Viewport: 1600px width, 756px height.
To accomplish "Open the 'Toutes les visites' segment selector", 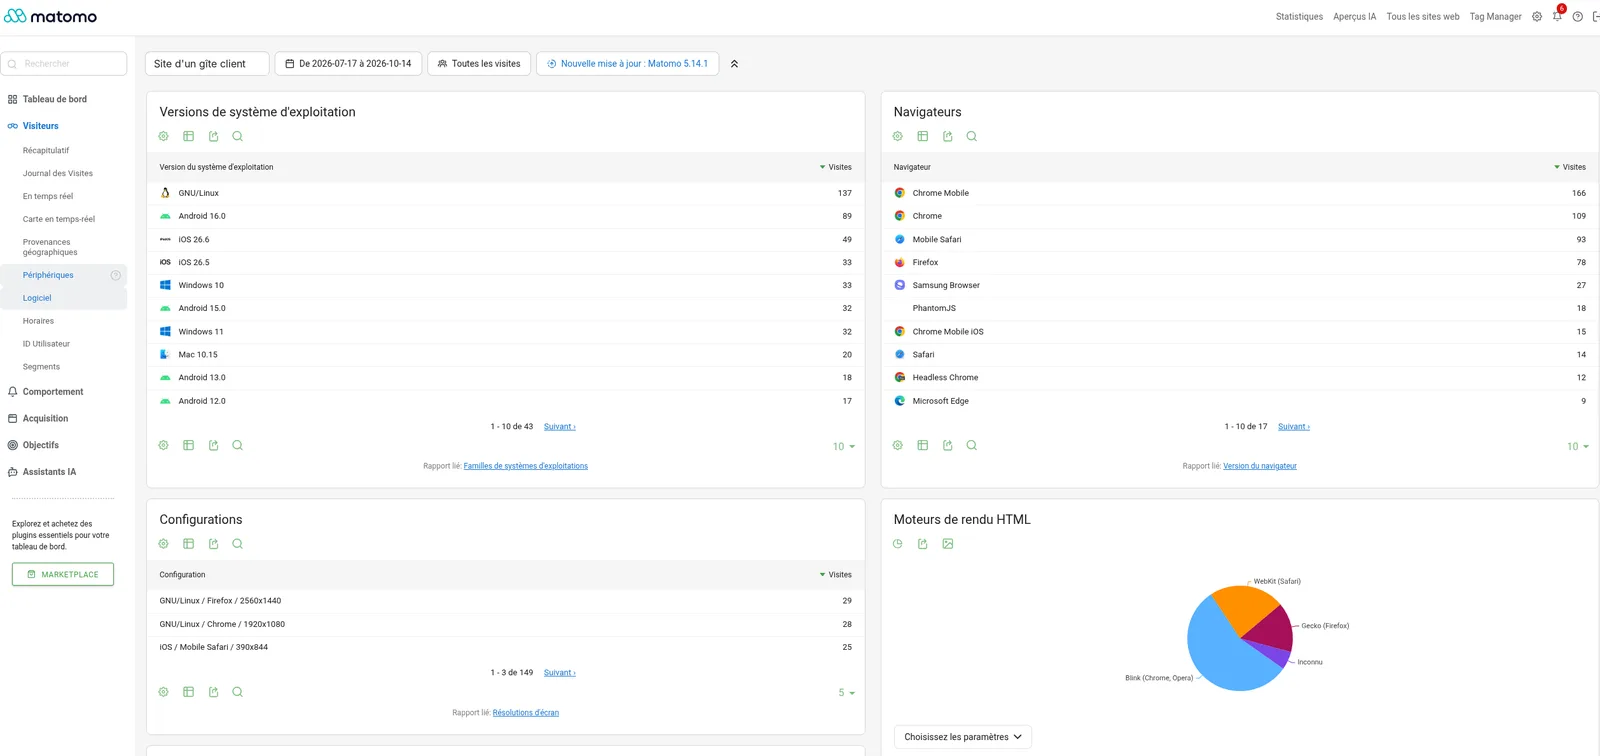I will click(479, 64).
